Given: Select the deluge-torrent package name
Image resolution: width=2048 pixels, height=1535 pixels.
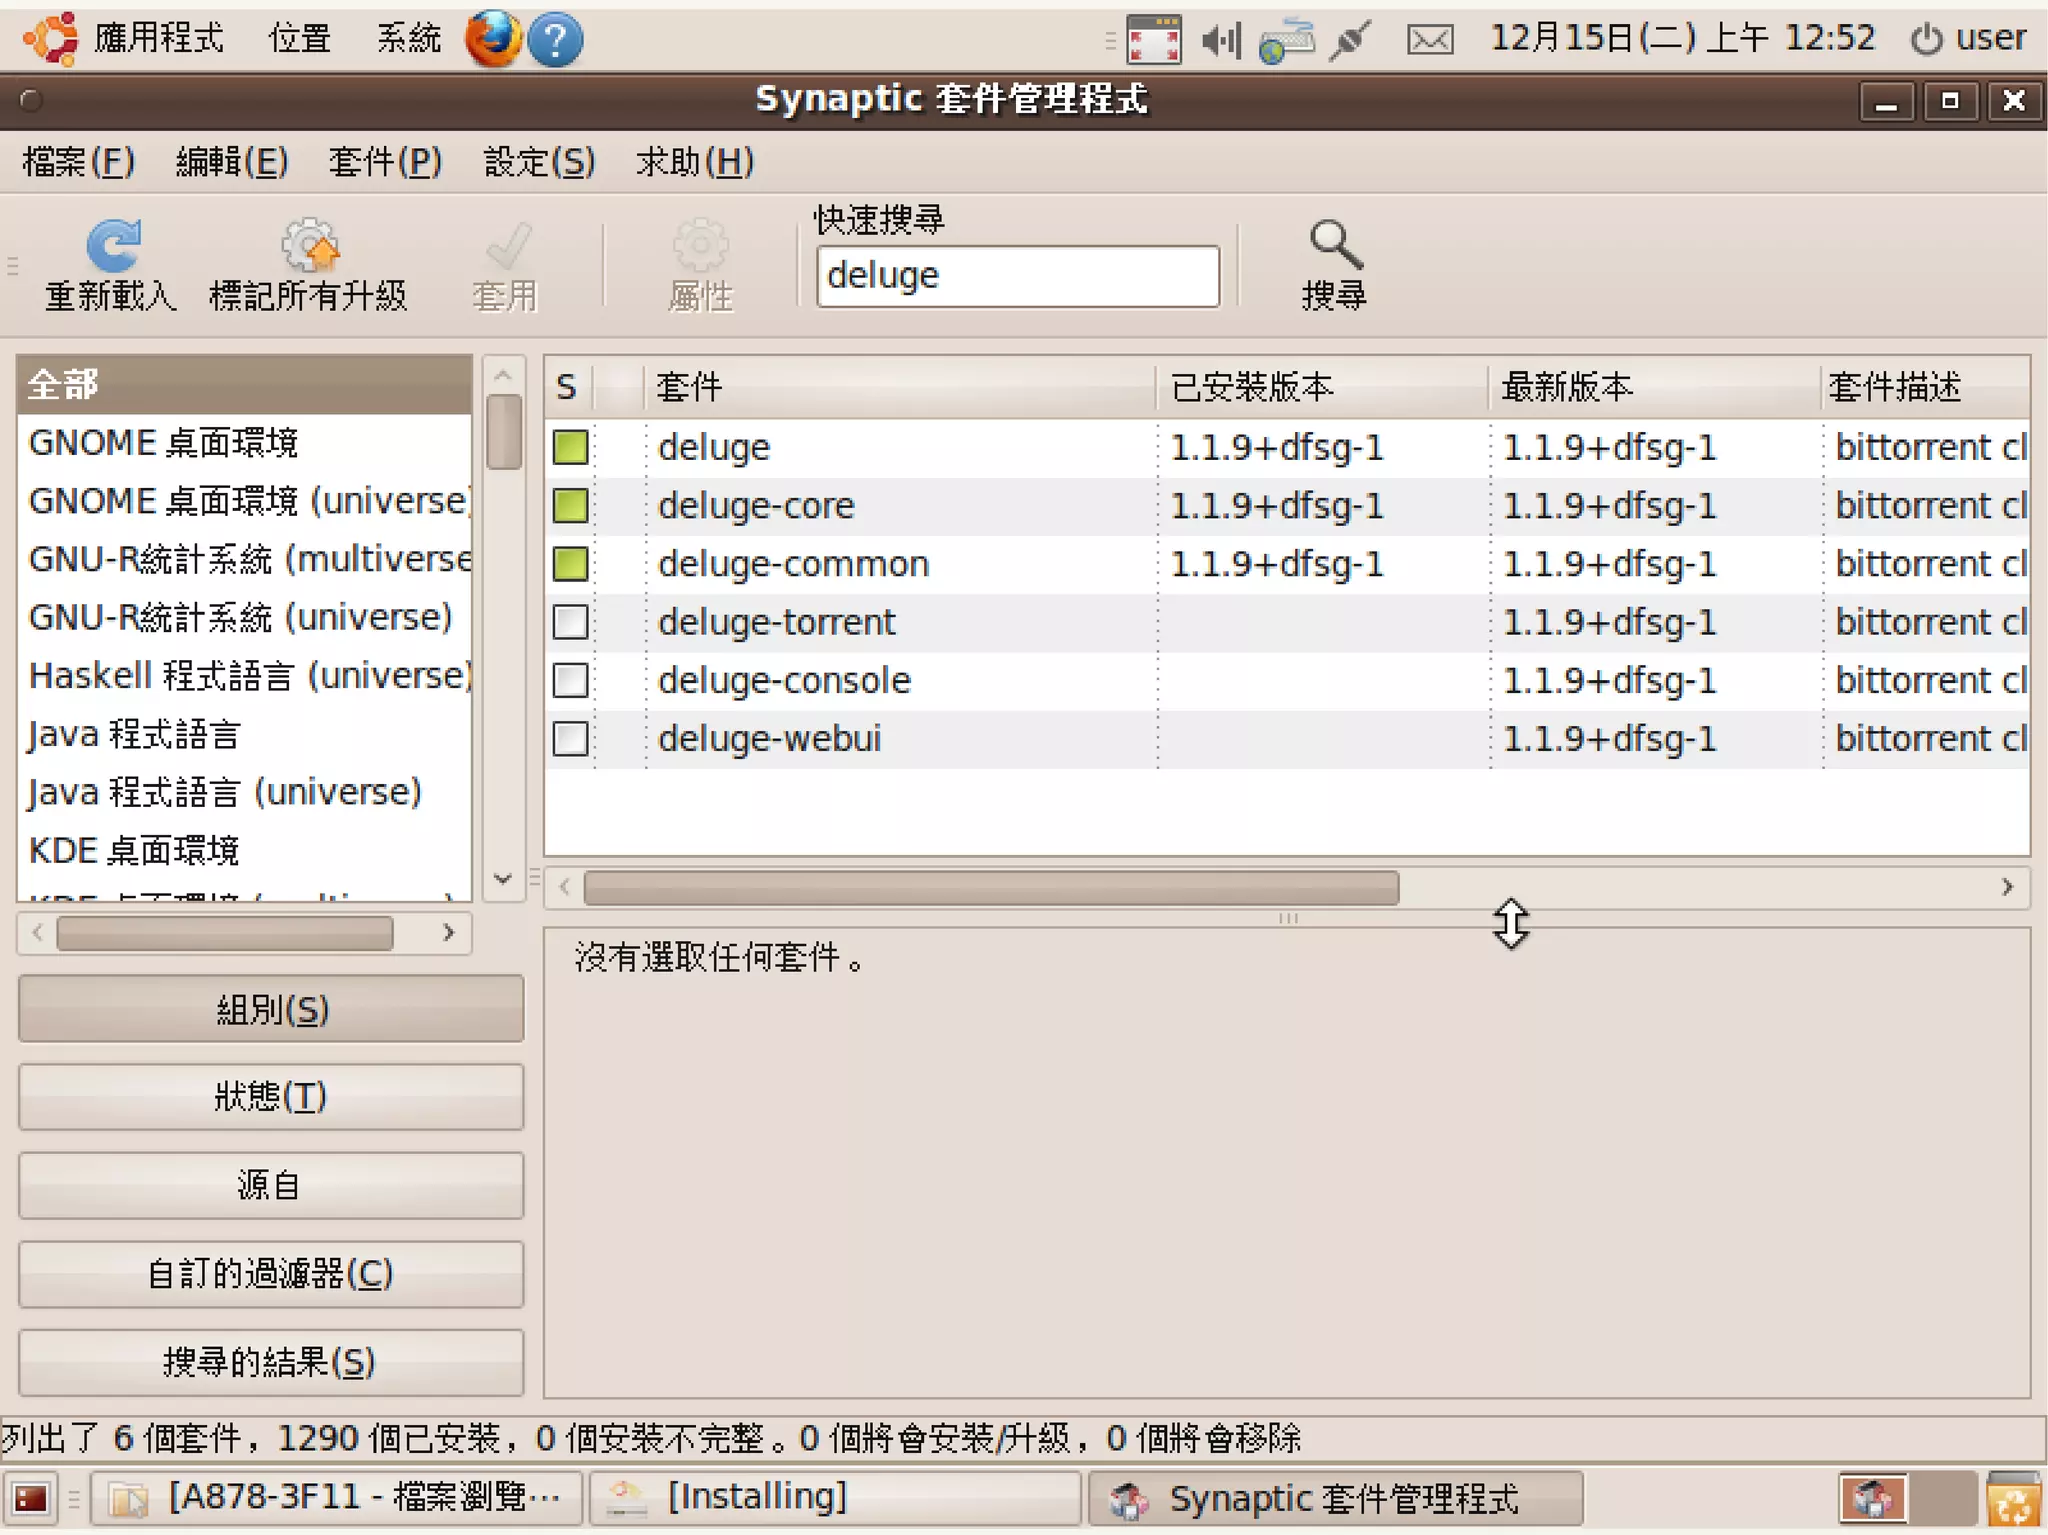Looking at the screenshot, I should [x=777, y=622].
